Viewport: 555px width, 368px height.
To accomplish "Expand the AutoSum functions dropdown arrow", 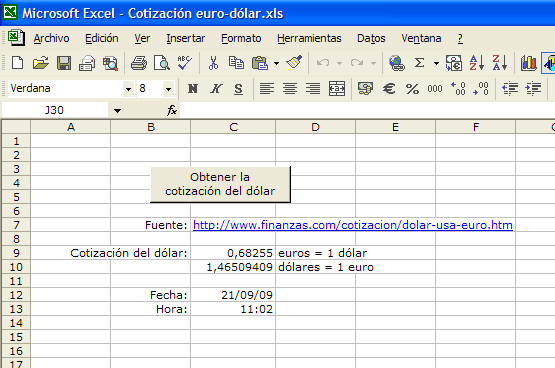I will pyautogui.click(x=436, y=63).
